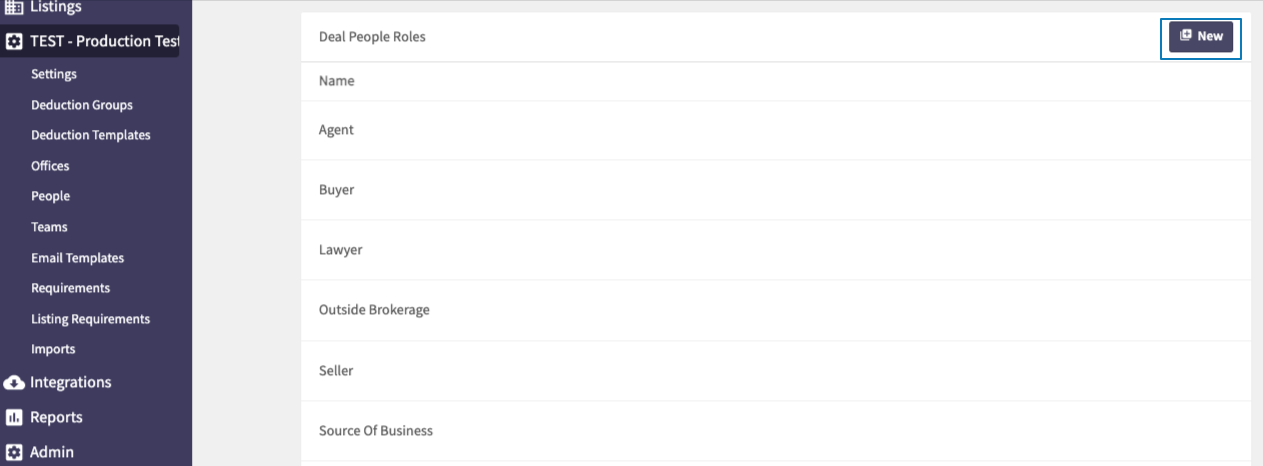
Task: Go to Deduction Templates
Action: (x=91, y=135)
